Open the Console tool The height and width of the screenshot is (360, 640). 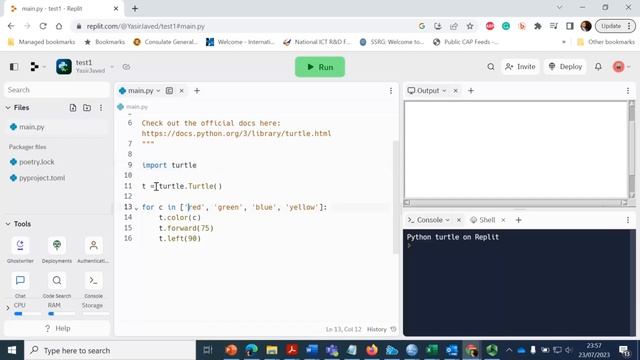click(93, 284)
